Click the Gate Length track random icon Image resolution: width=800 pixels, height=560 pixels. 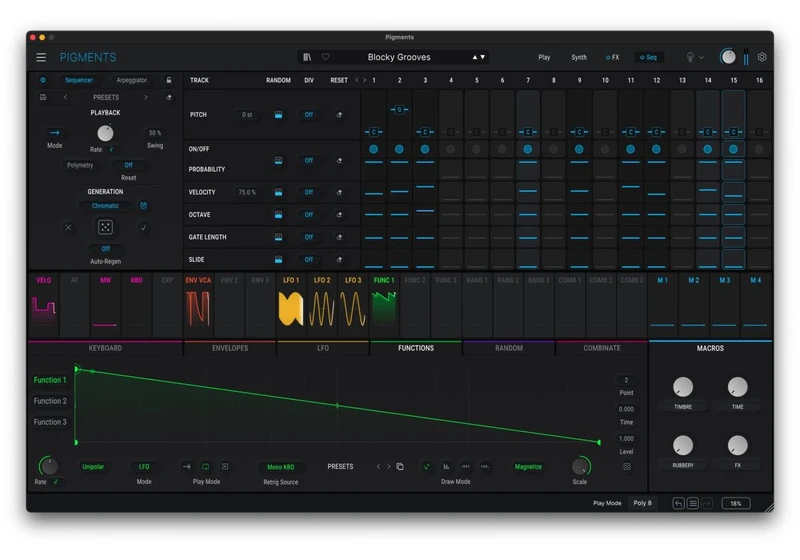(279, 237)
